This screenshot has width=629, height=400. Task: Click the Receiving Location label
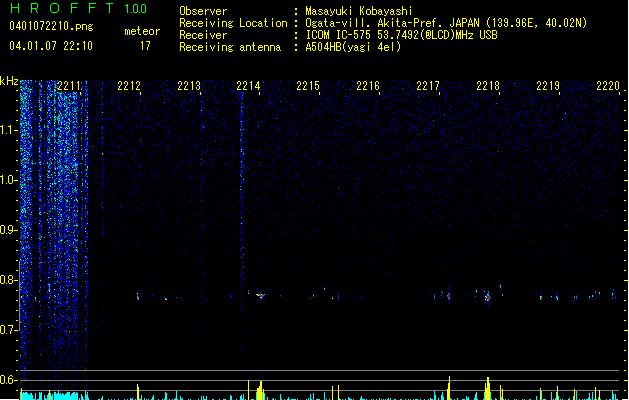(233, 23)
